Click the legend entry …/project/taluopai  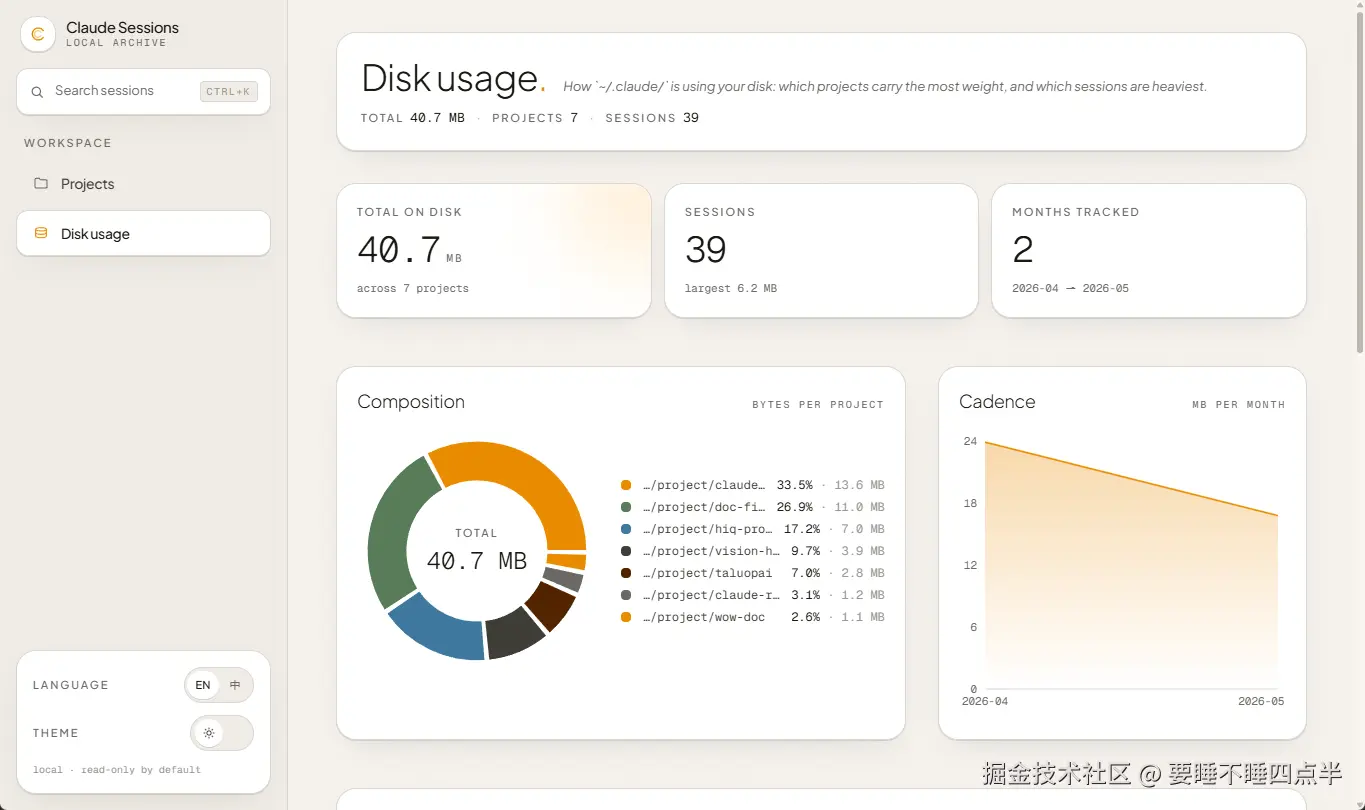(x=752, y=573)
